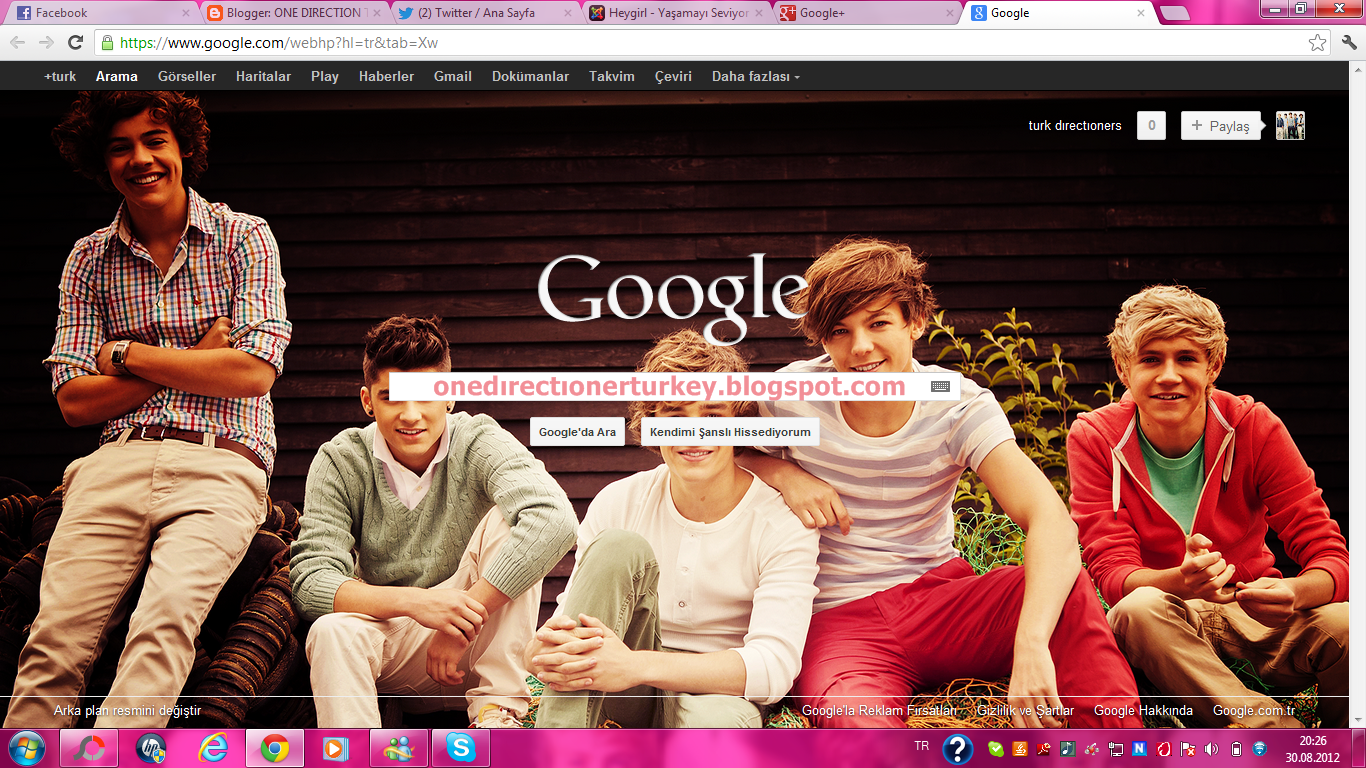Open the HP taskbar icon
1366x768 pixels.
coord(151,748)
